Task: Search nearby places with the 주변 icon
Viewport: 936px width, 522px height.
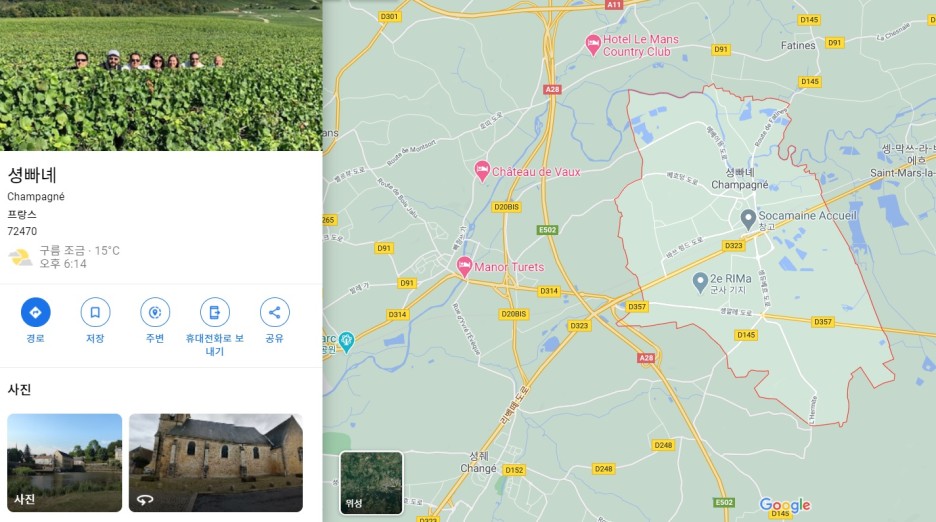Action: pos(155,312)
